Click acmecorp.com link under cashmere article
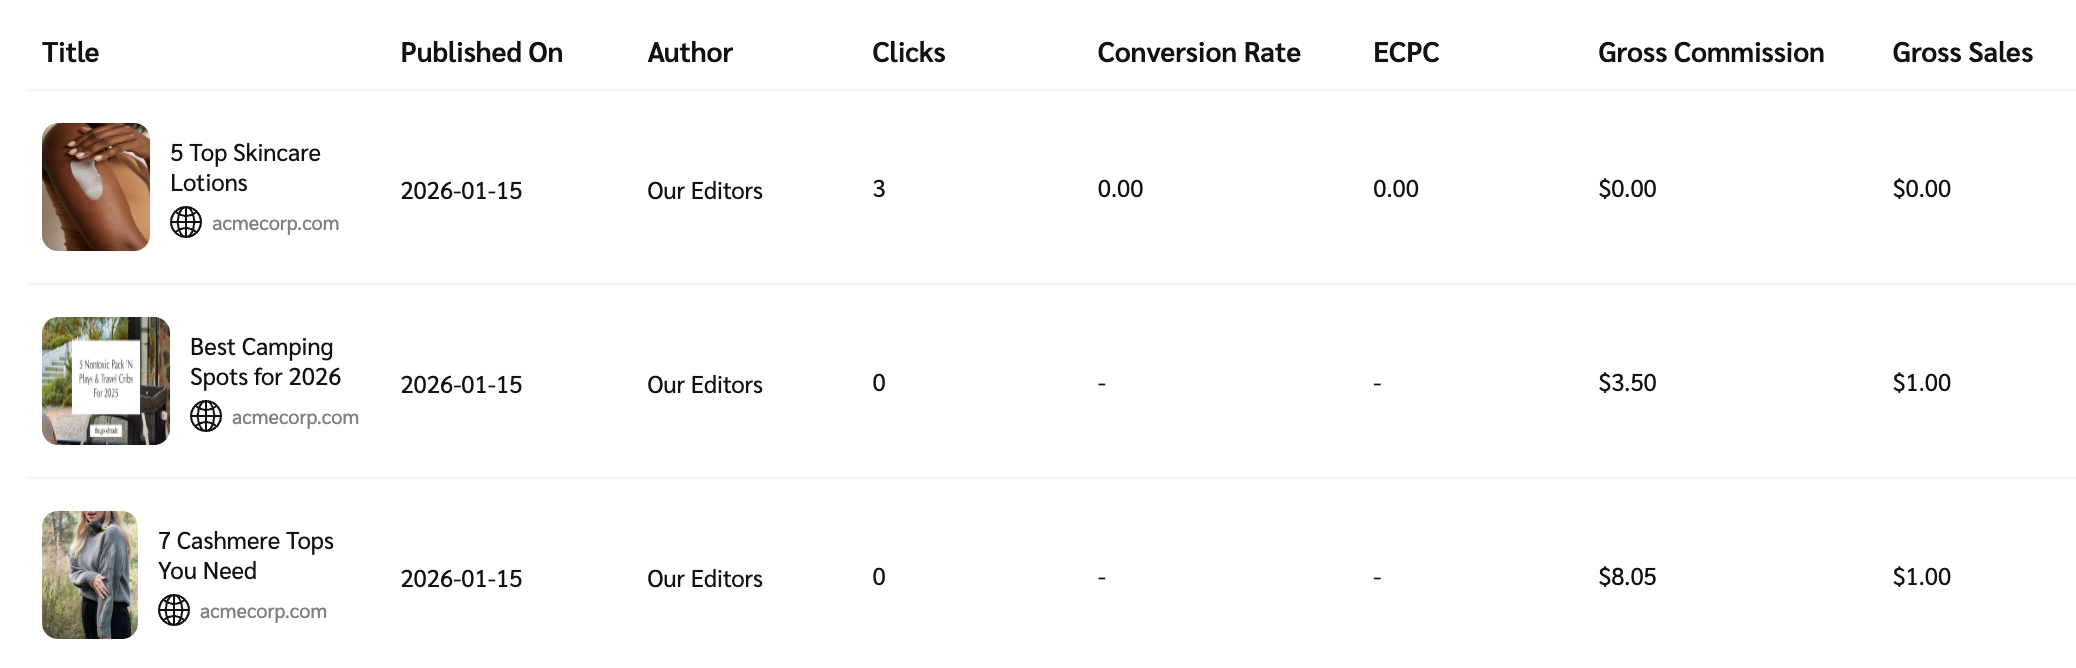The width and height of the screenshot is (2076, 668). [x=263, y=611]
